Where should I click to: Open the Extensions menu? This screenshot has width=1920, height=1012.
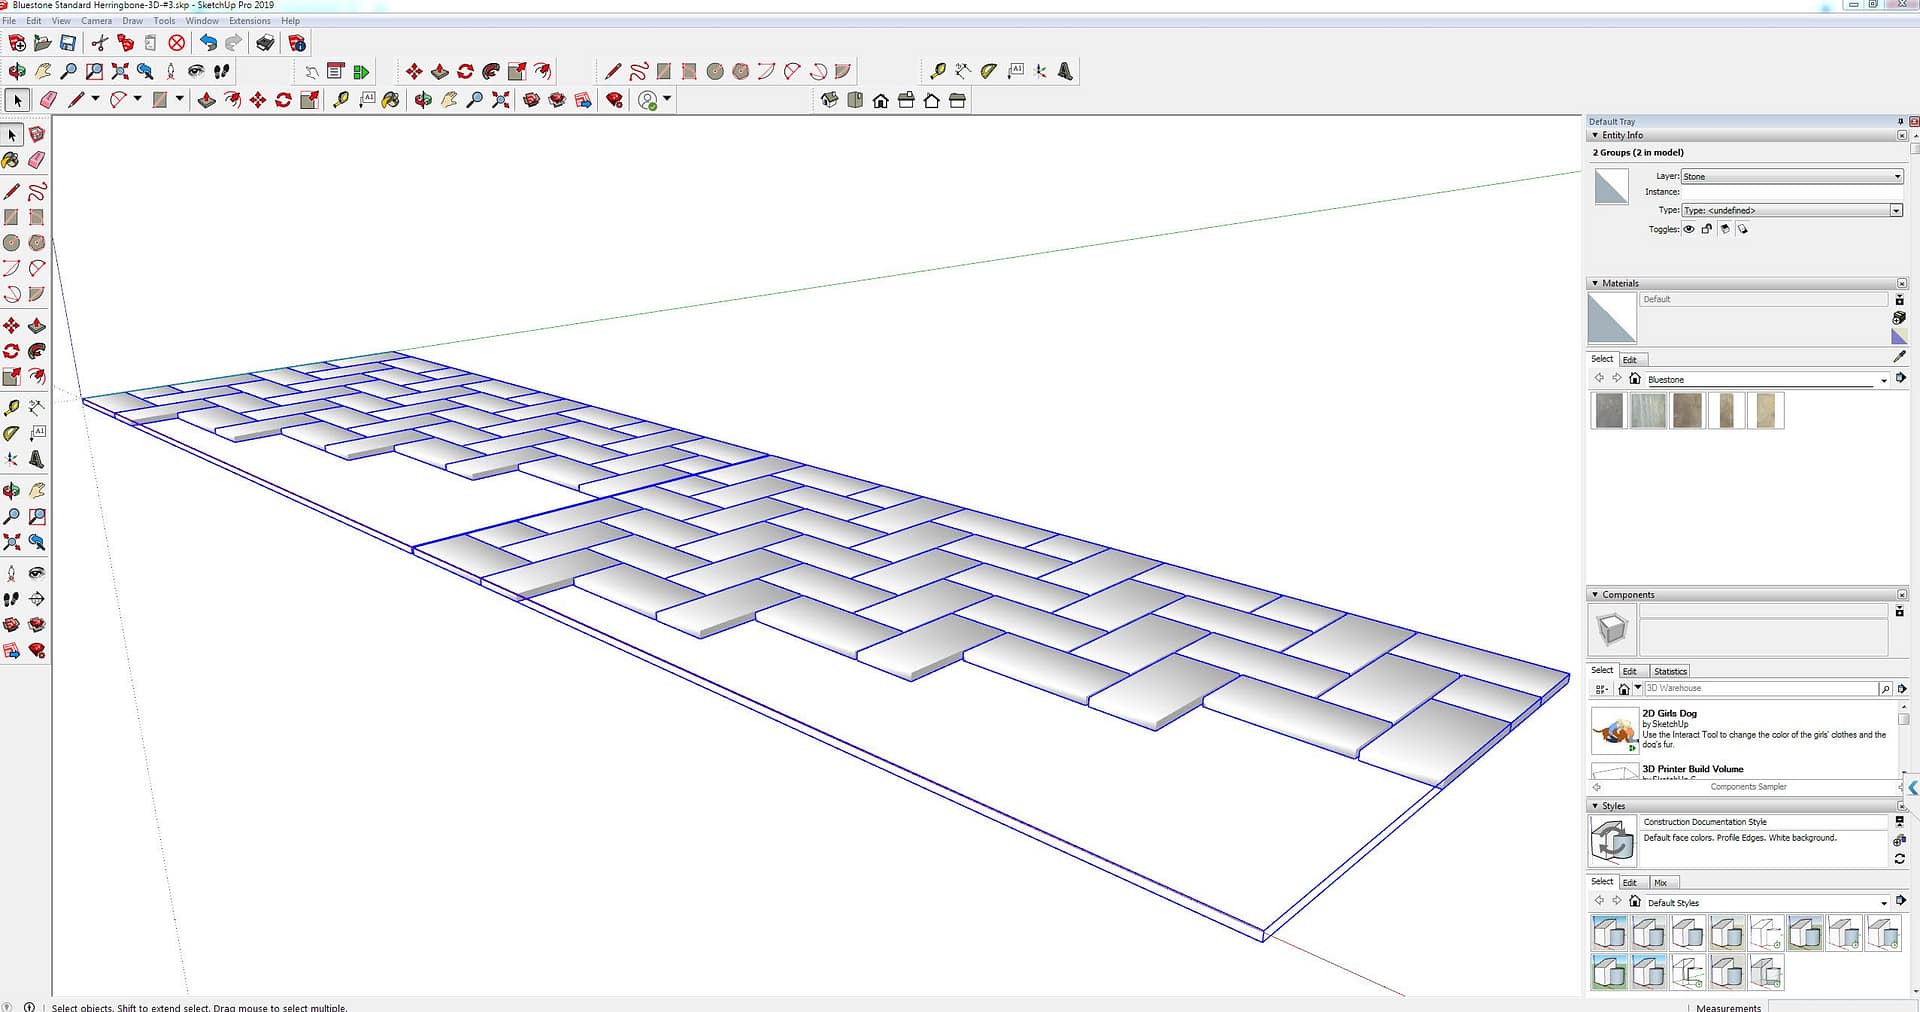[x=249, y=20]
